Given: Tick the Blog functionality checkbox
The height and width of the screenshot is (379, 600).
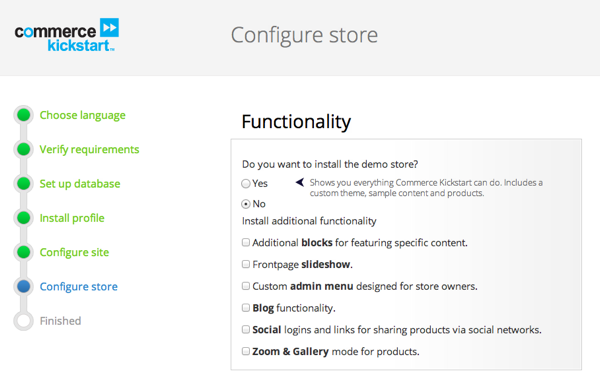Looking at the screenshot, I should 246,308.
